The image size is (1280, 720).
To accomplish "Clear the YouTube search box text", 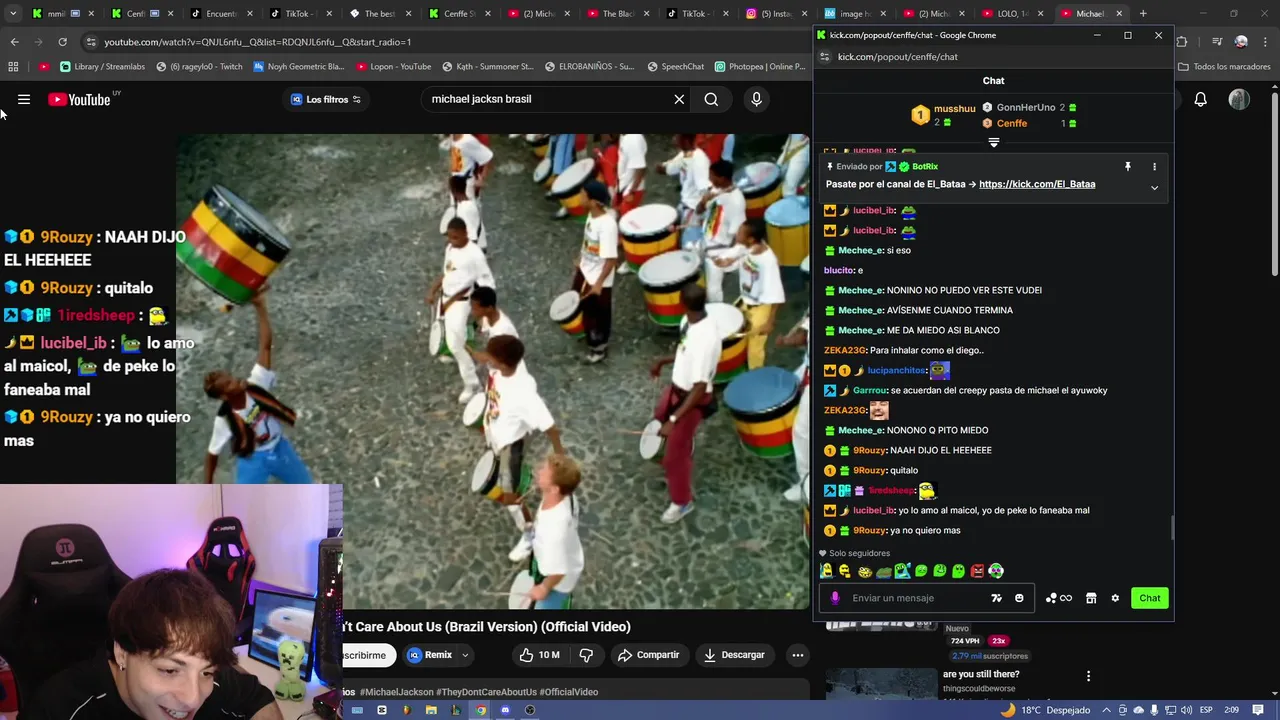I will coord(679,99).
